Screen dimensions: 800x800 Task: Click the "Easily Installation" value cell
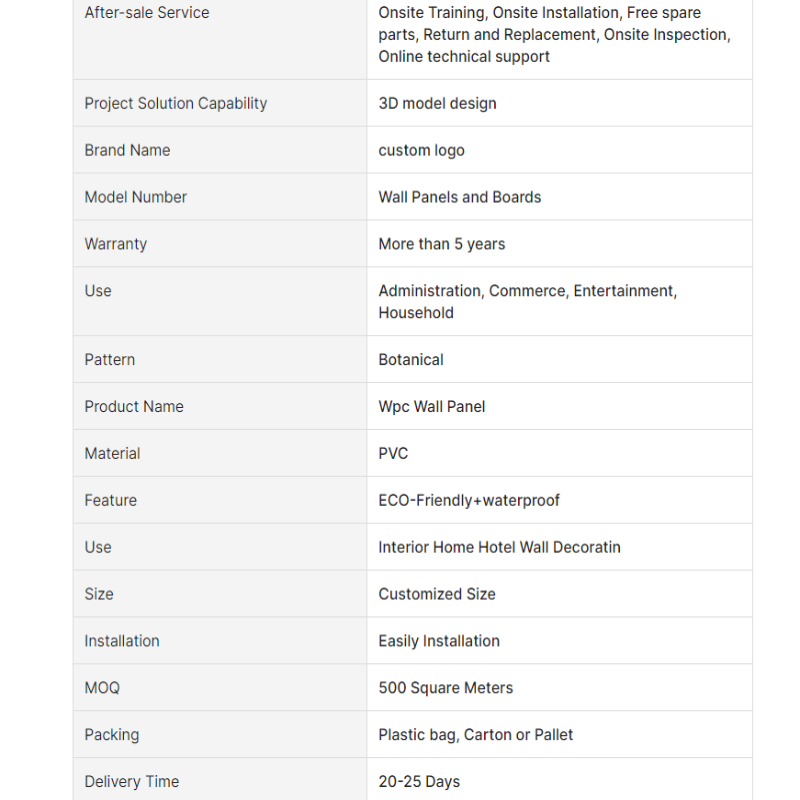coord(439,641)
